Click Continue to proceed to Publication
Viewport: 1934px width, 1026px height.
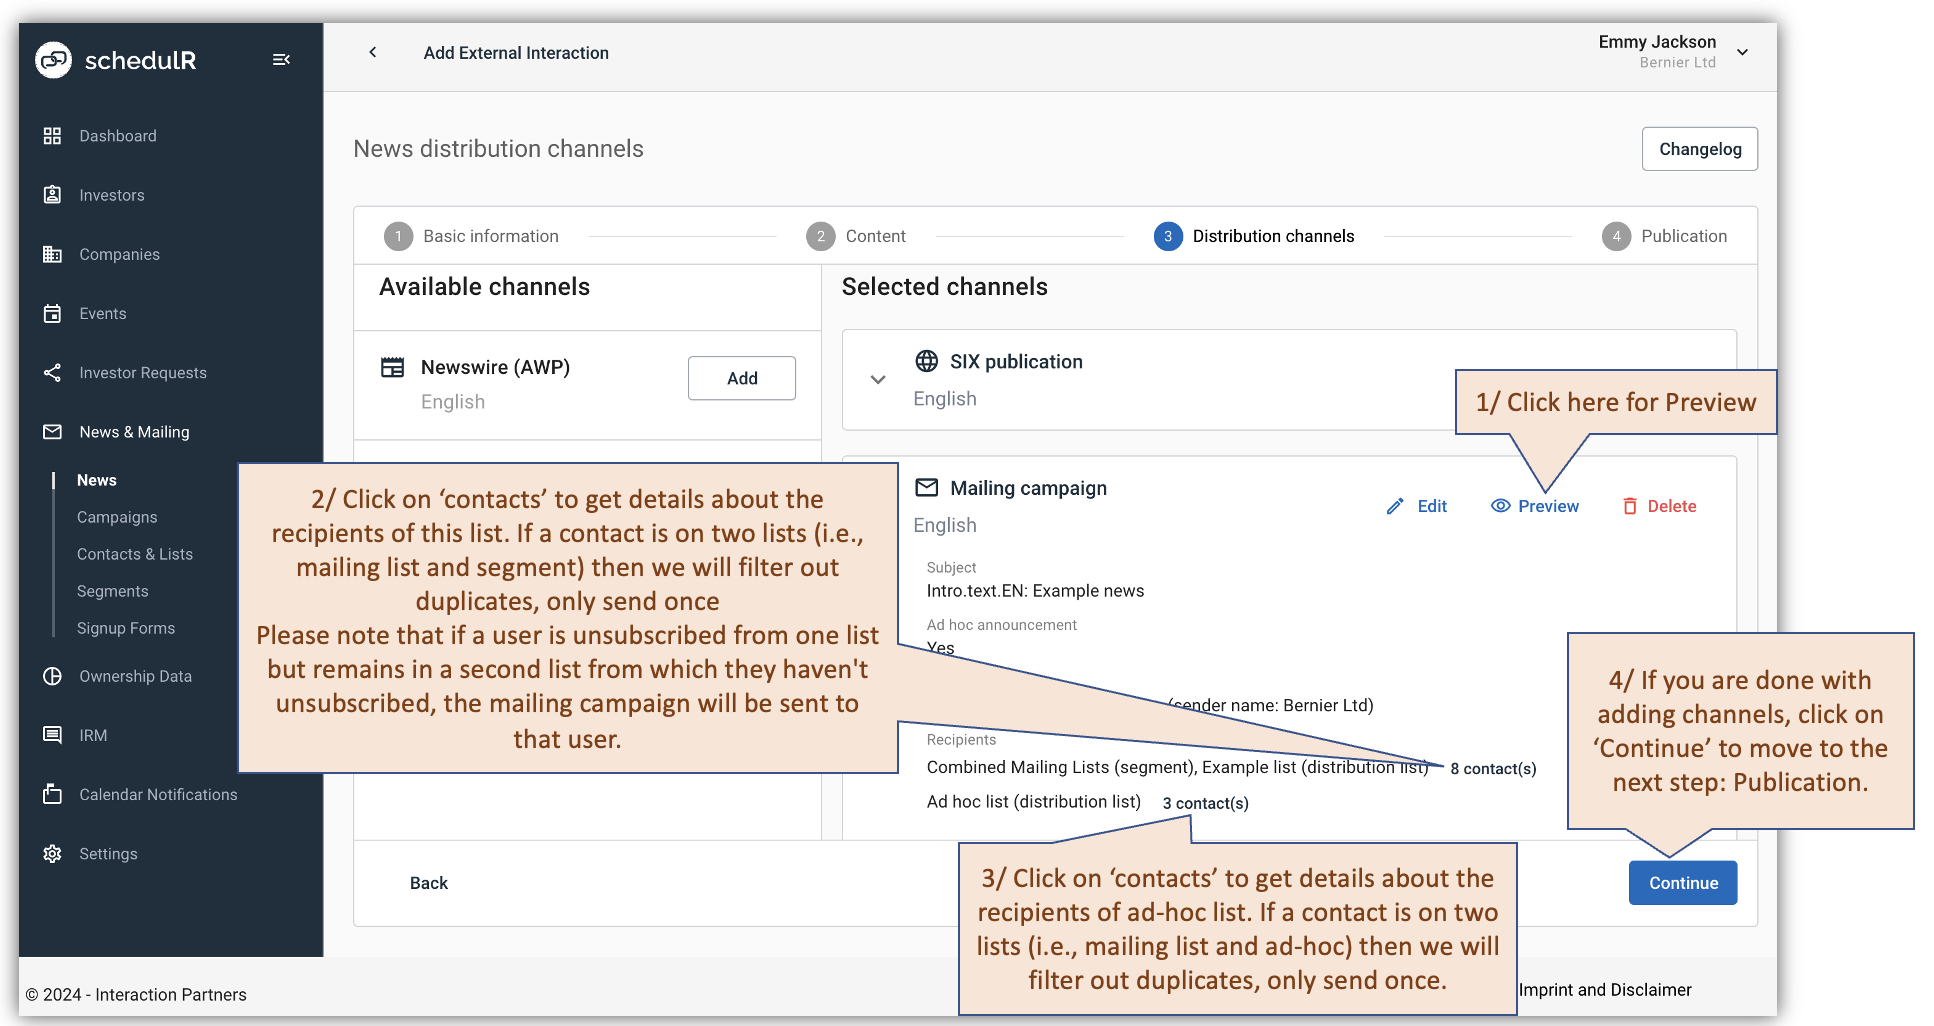(x=1682, y=882)
